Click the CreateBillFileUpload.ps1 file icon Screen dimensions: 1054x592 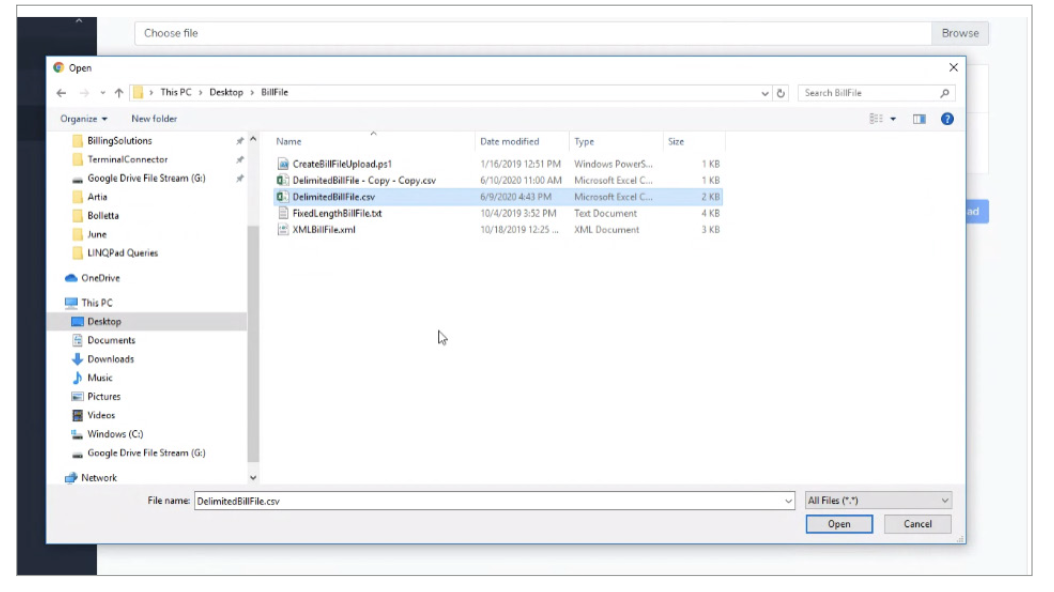[283, 164]
